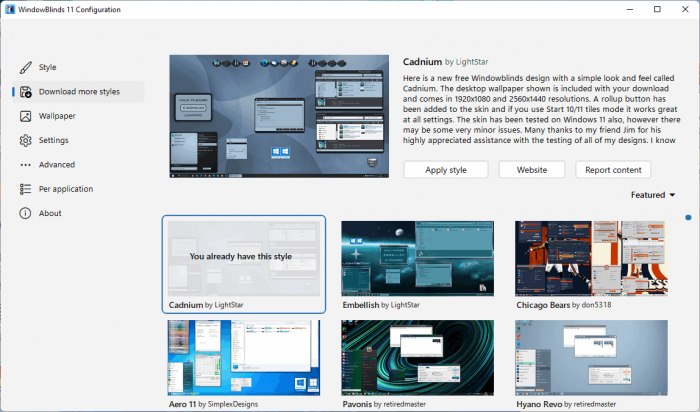Click the Wallpaper picture icon
Image resolution: width=700 pixels, height=412 pixels.
click(25, 116)
